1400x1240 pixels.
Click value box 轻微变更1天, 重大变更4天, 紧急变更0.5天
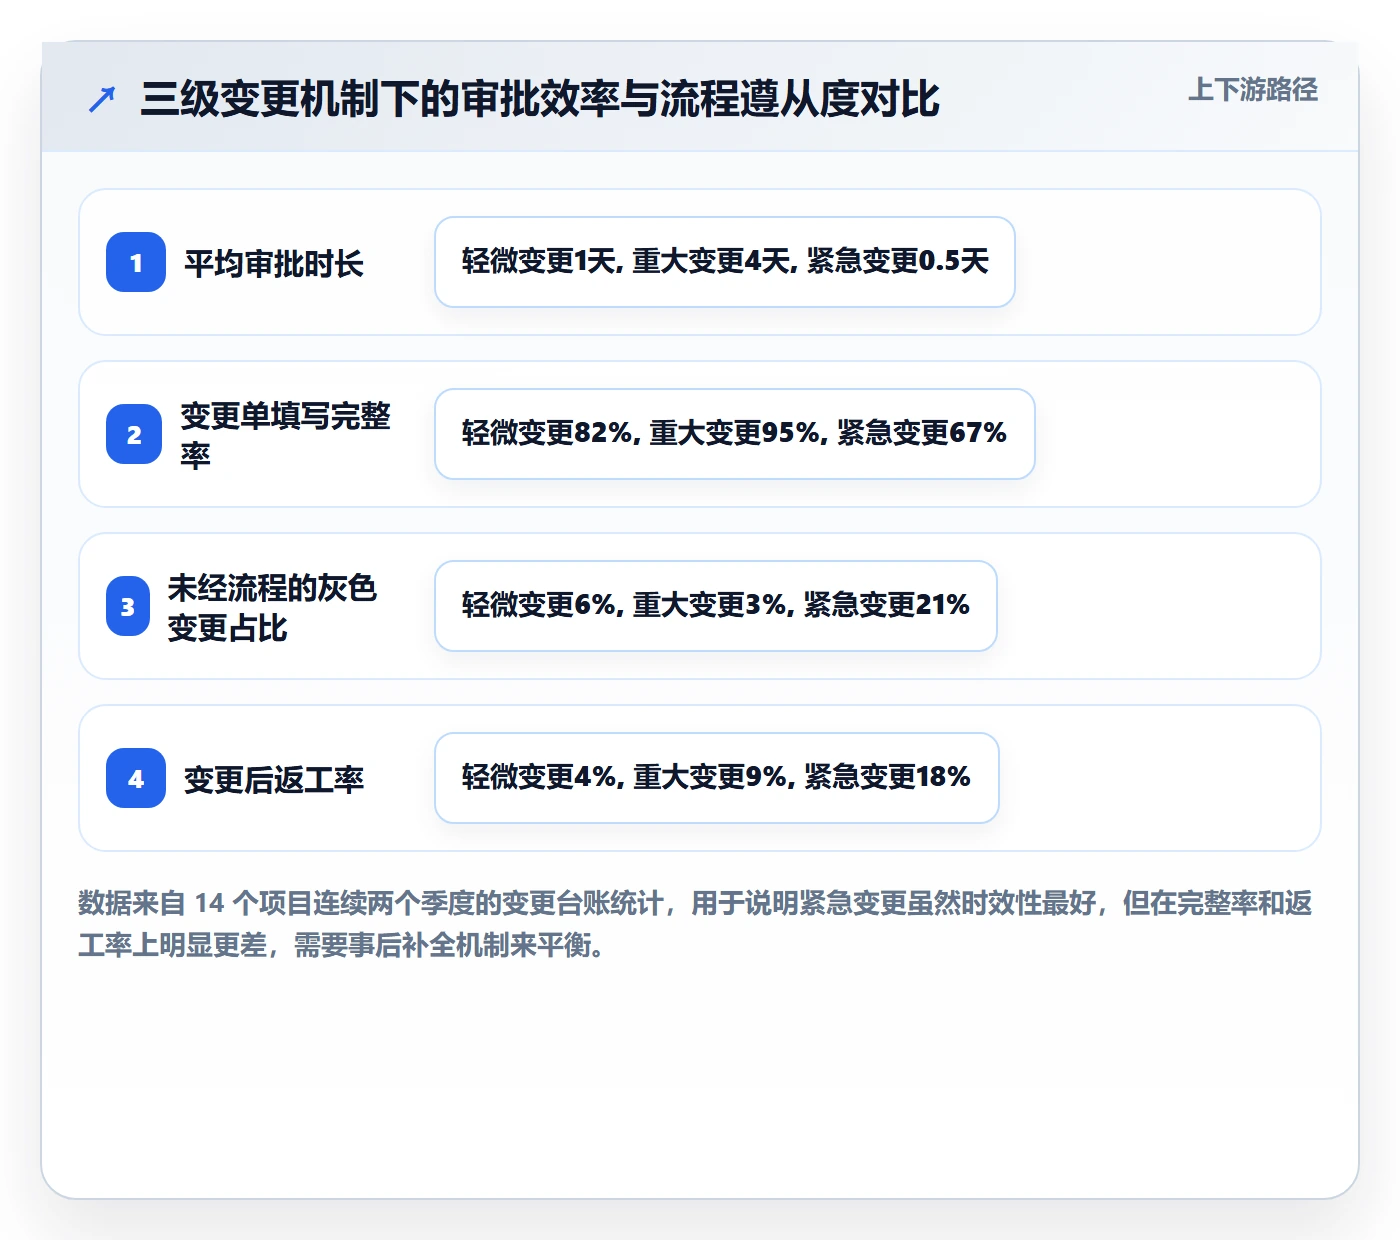coord(725,262)
